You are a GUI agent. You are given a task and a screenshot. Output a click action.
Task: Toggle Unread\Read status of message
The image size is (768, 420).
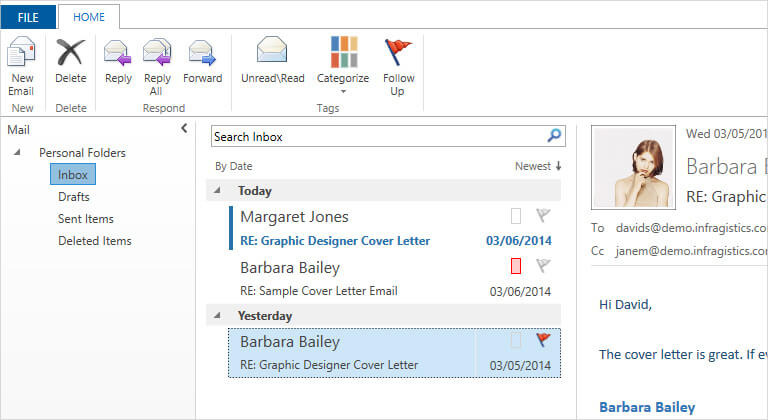click(272, 54)
